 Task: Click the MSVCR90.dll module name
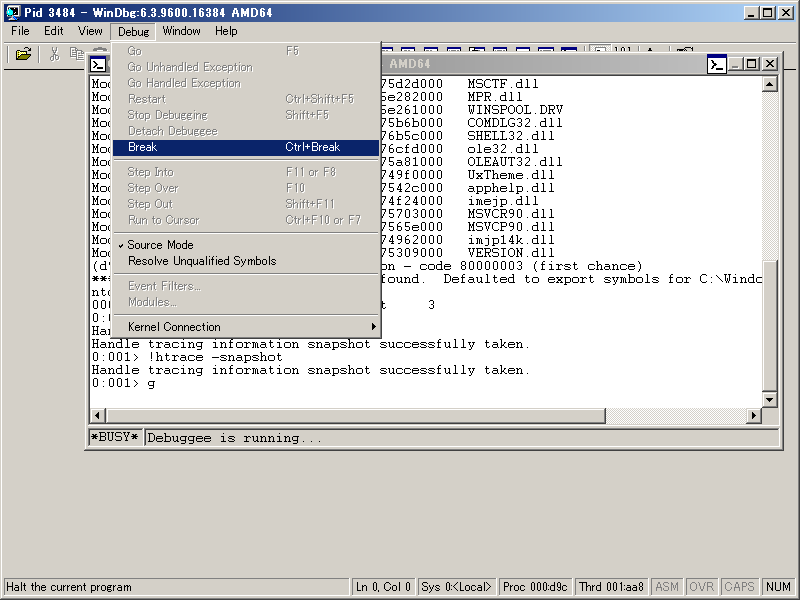[511, 214]
